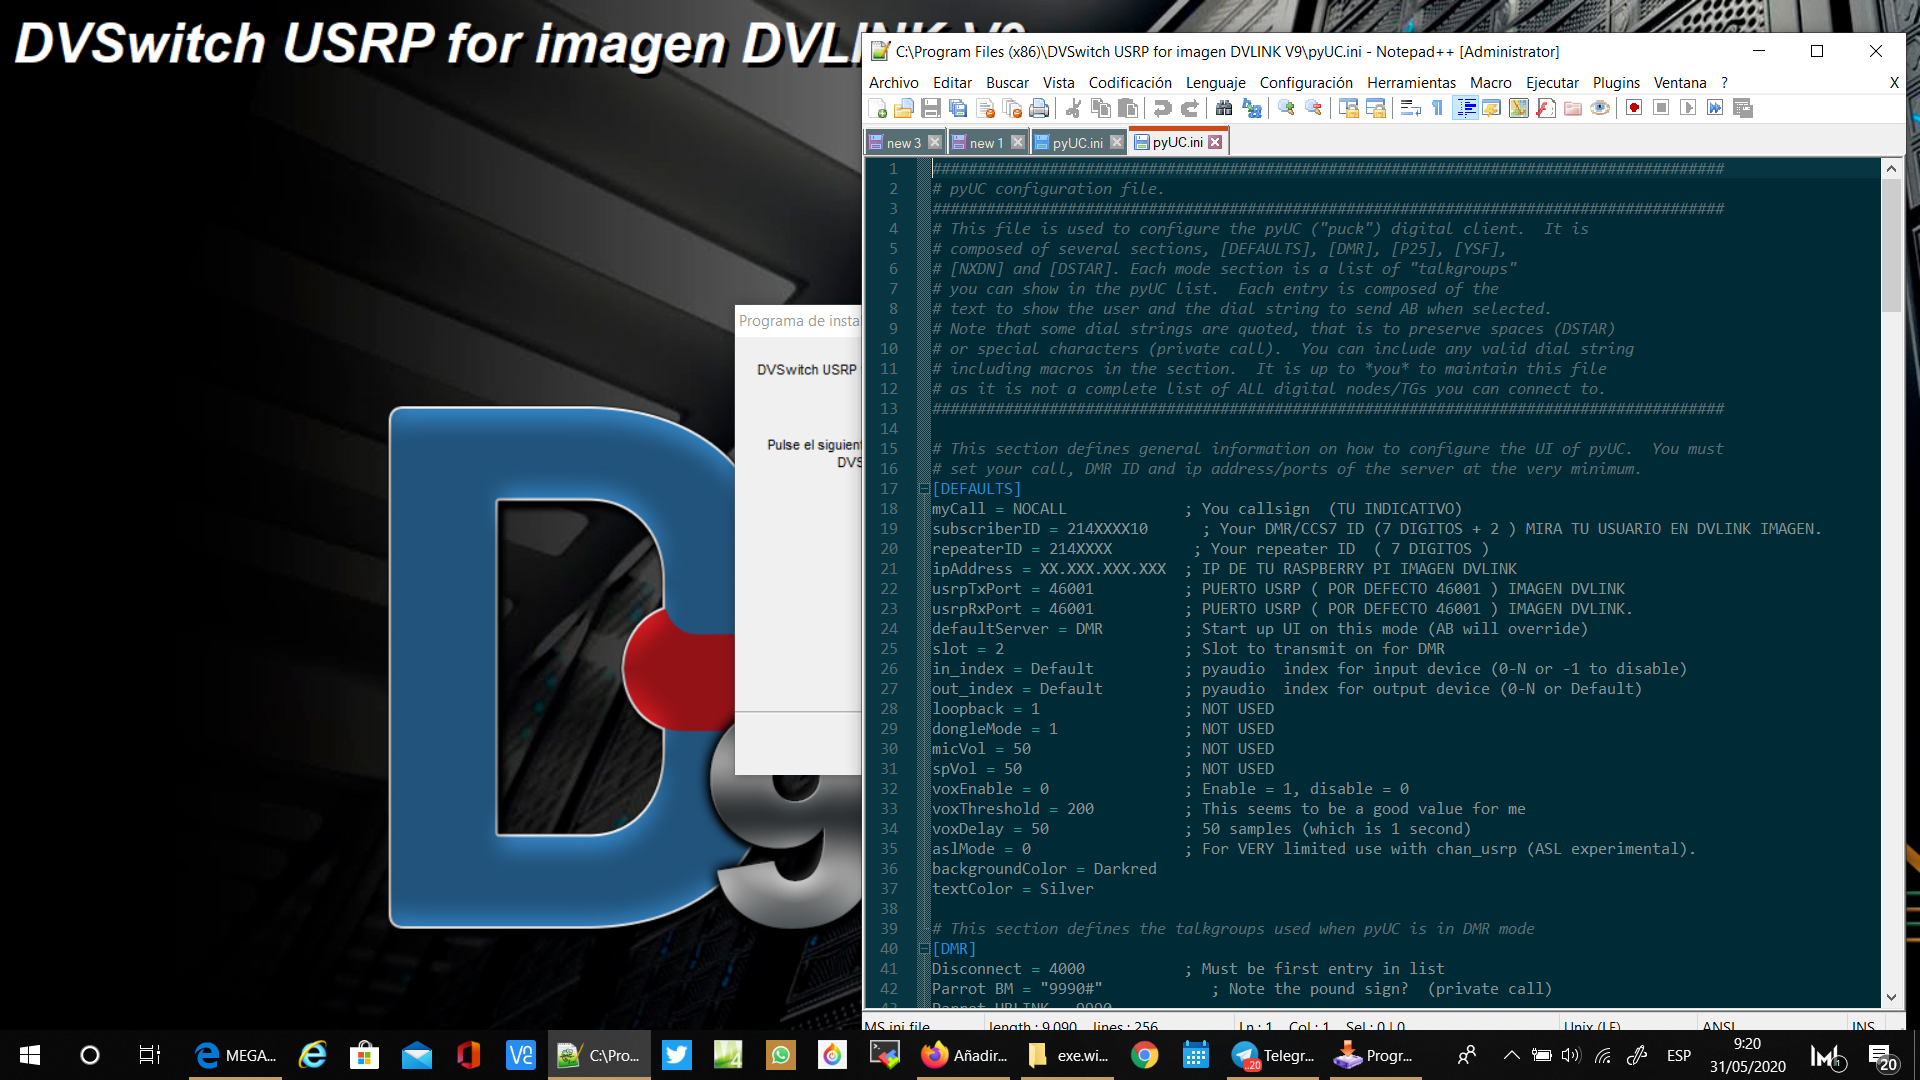
Task: Select the Save All toolbar icon
Action: click(x=957, y=108)
